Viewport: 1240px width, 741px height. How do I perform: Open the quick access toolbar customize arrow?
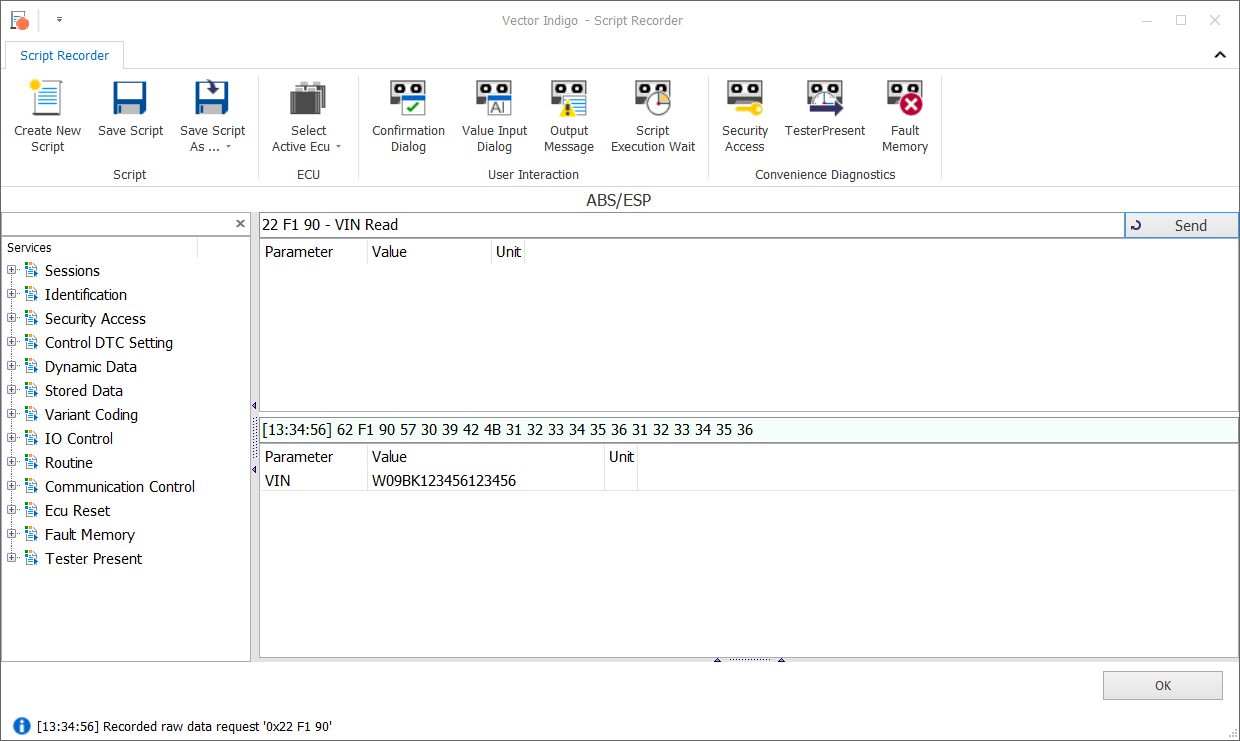tap(59, 19)
